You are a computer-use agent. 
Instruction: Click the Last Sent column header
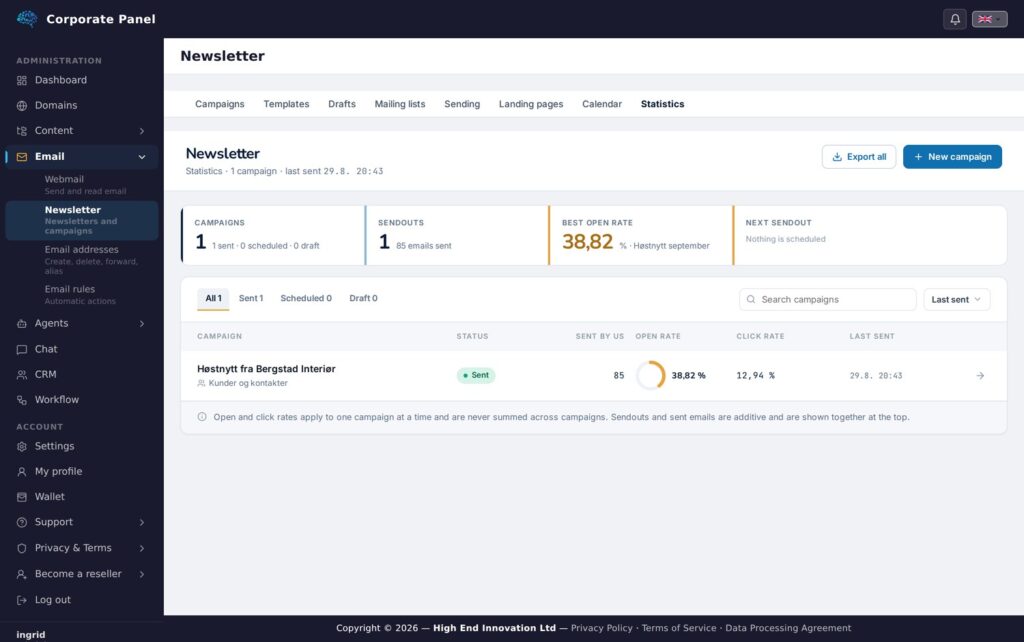pyautogui.click(x=872, y=336)
